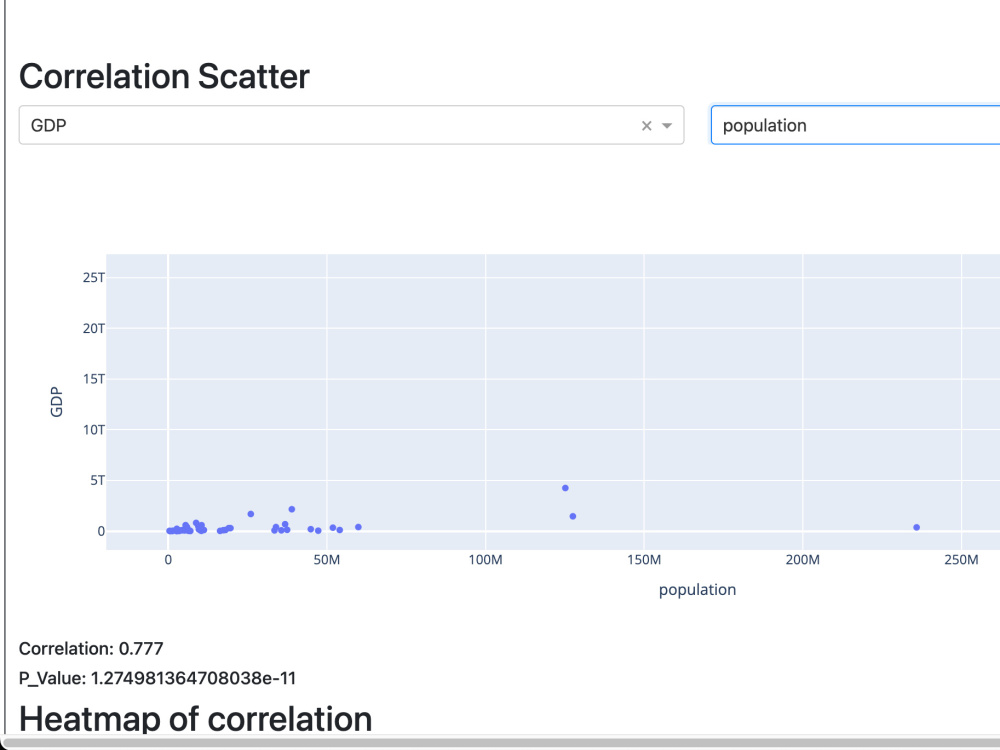
Task: Click the GDP y-axis title
Action: (56, 402)
